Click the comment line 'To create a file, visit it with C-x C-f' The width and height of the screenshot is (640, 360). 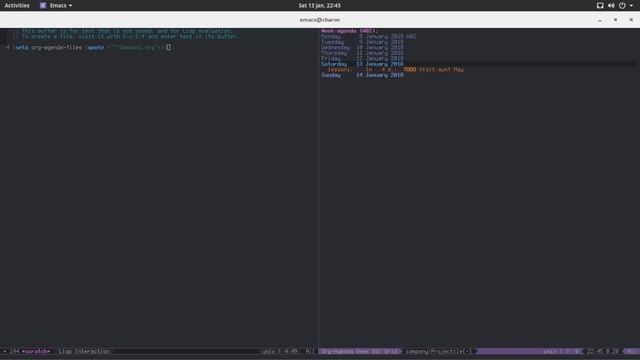[x=126, y=36]
